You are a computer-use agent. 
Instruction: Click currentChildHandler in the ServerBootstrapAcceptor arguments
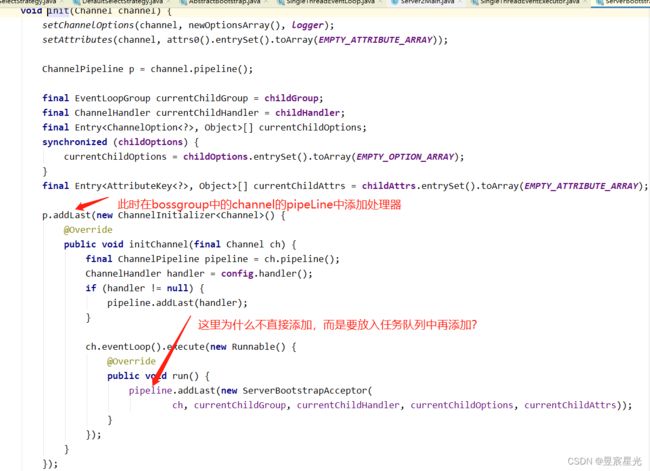[348, 405]
